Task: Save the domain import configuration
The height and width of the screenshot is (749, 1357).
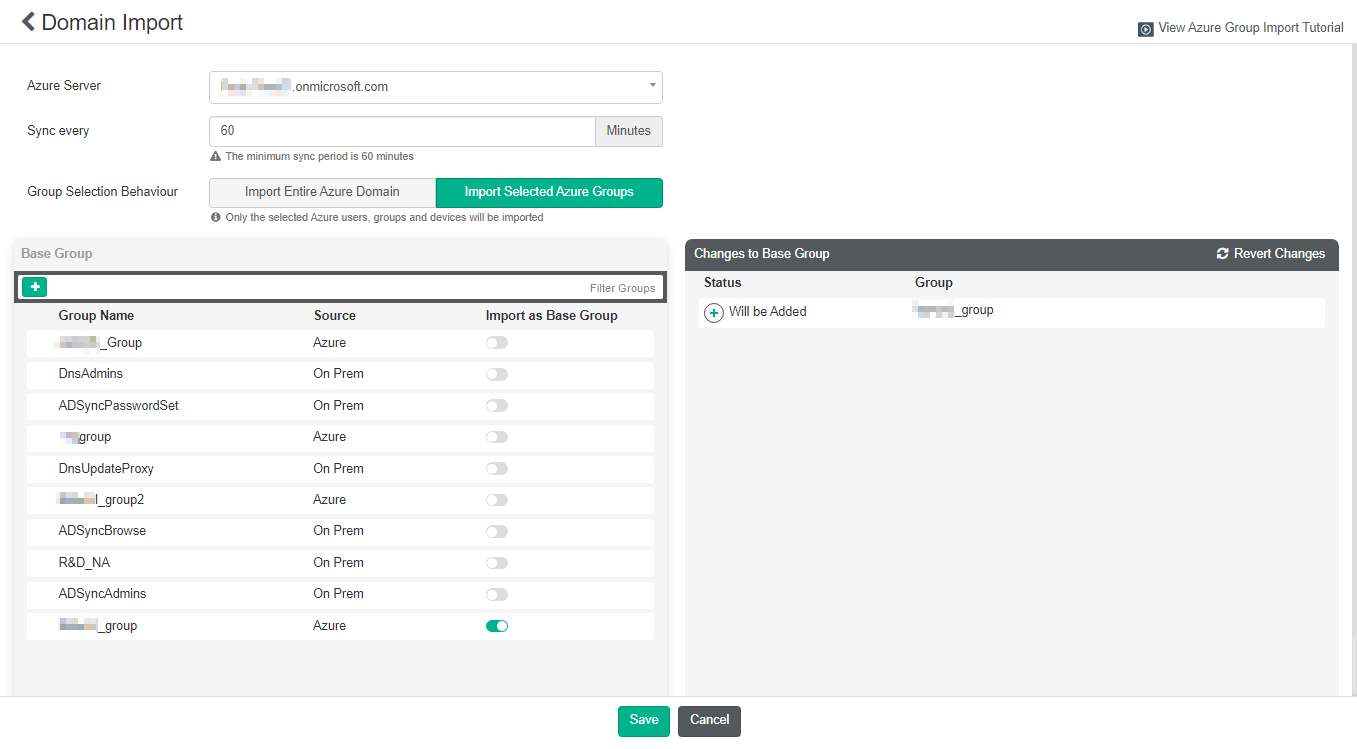Action: (643, 720)
